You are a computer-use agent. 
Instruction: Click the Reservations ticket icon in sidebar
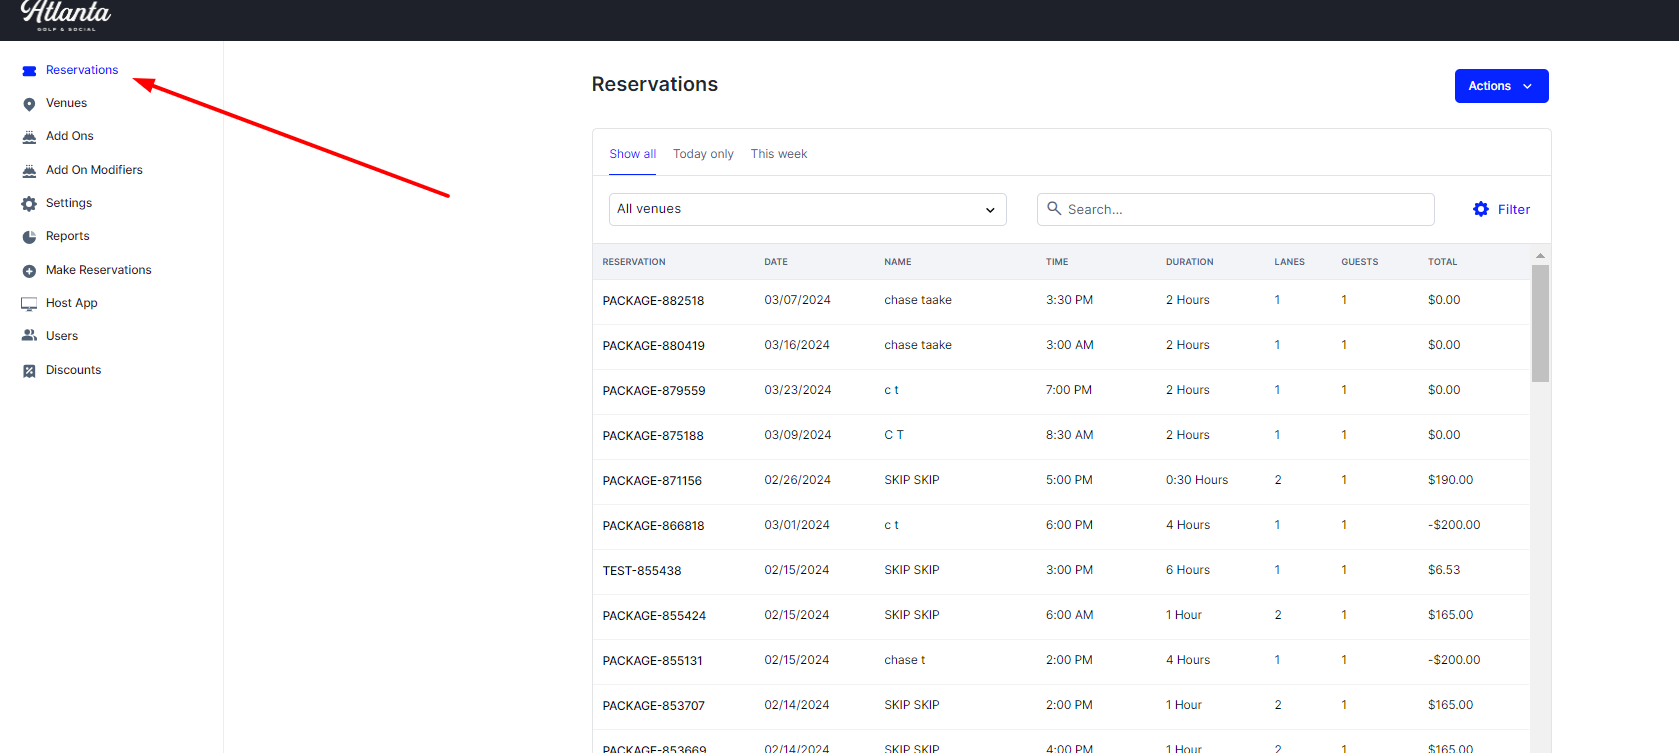(29, 71)
